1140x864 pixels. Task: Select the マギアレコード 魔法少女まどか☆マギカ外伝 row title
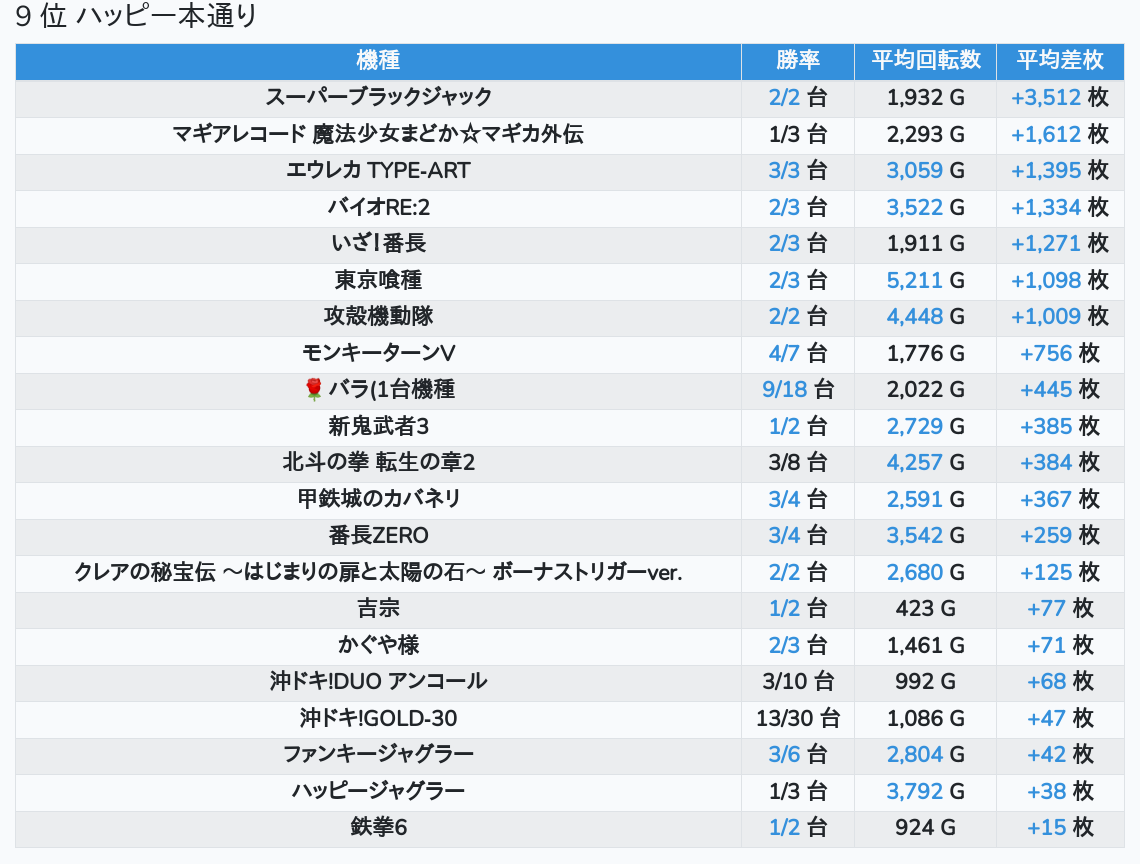coord(378,134)
